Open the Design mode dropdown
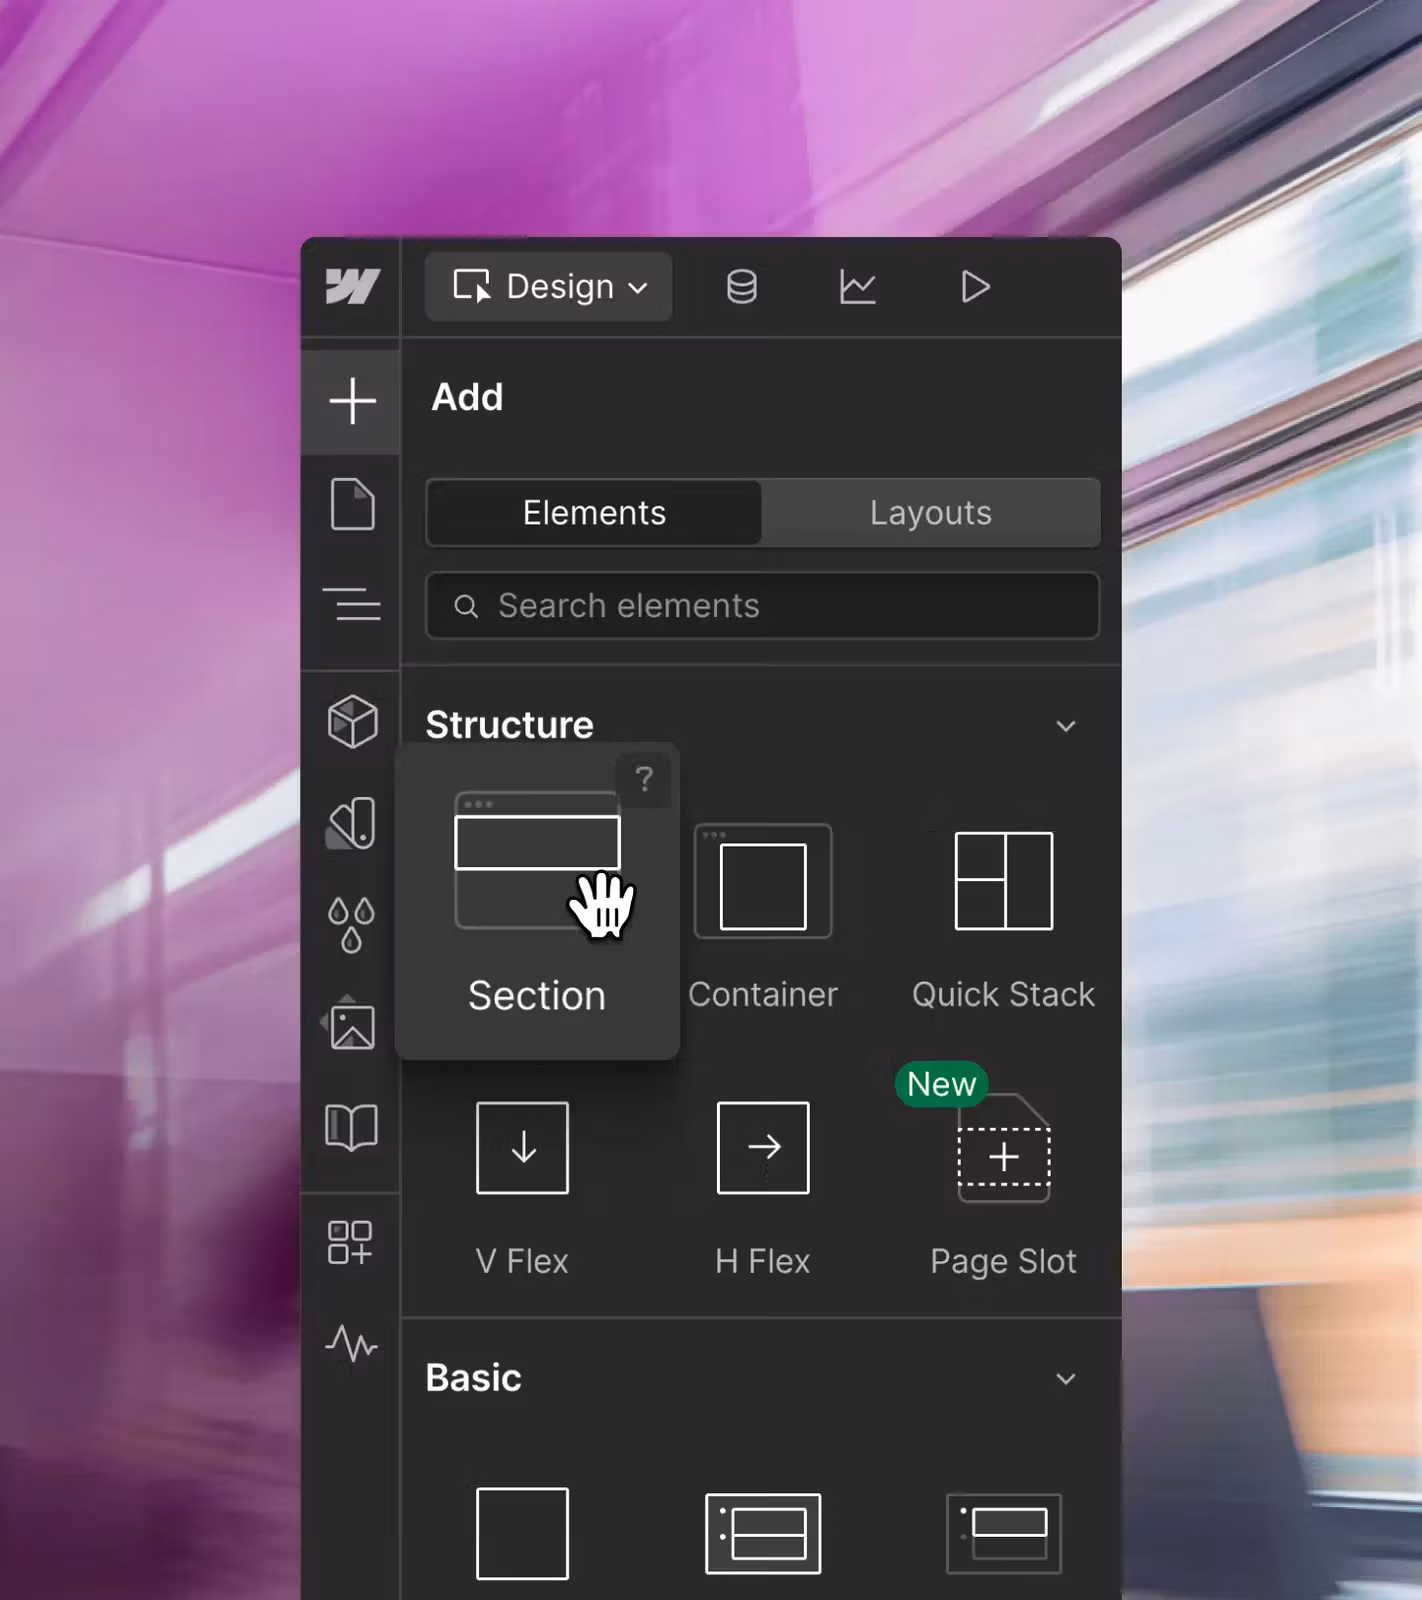 pos(549,287)
